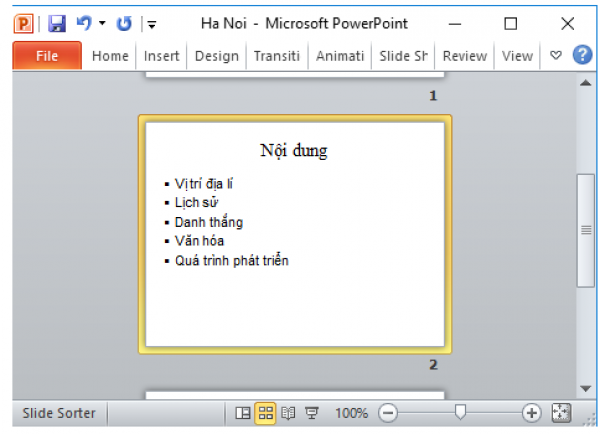The image size is (600, 434).
Task: Click the 100% zoom level button
Action: tap(351, 413)
